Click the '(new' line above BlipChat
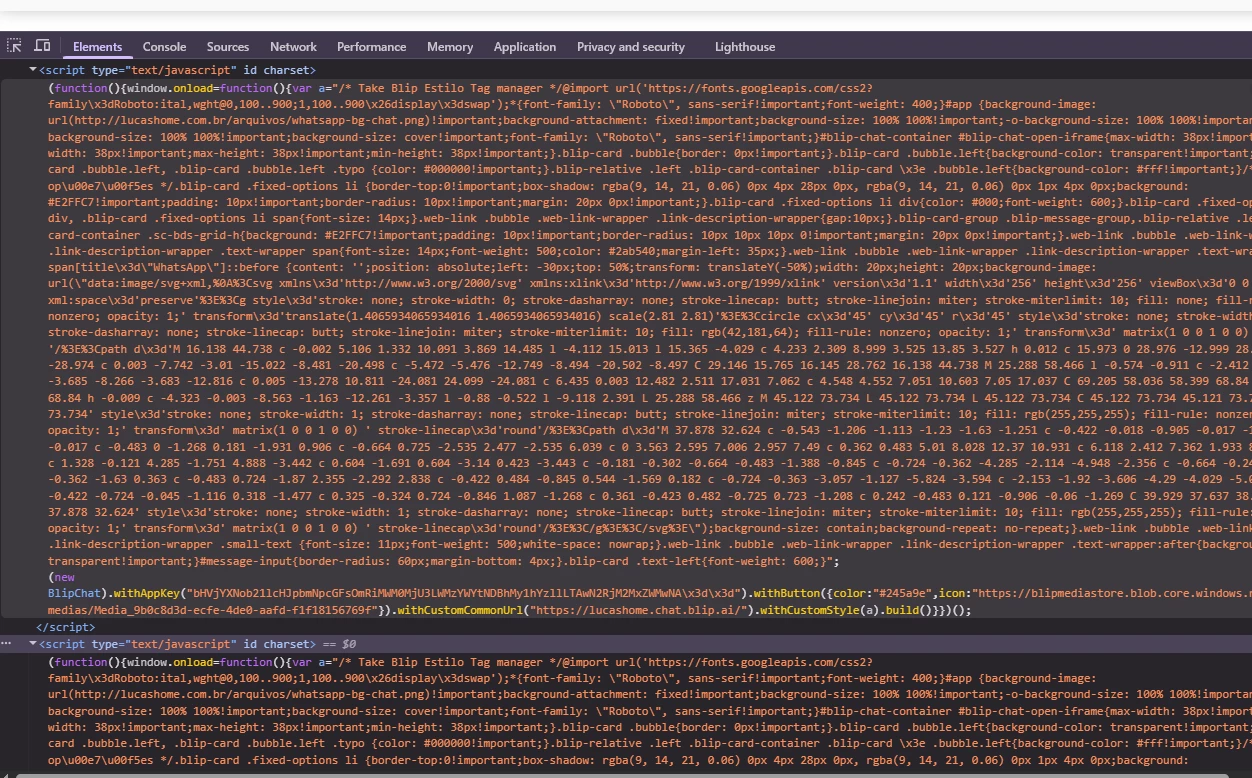 click(x=61, y=577)
